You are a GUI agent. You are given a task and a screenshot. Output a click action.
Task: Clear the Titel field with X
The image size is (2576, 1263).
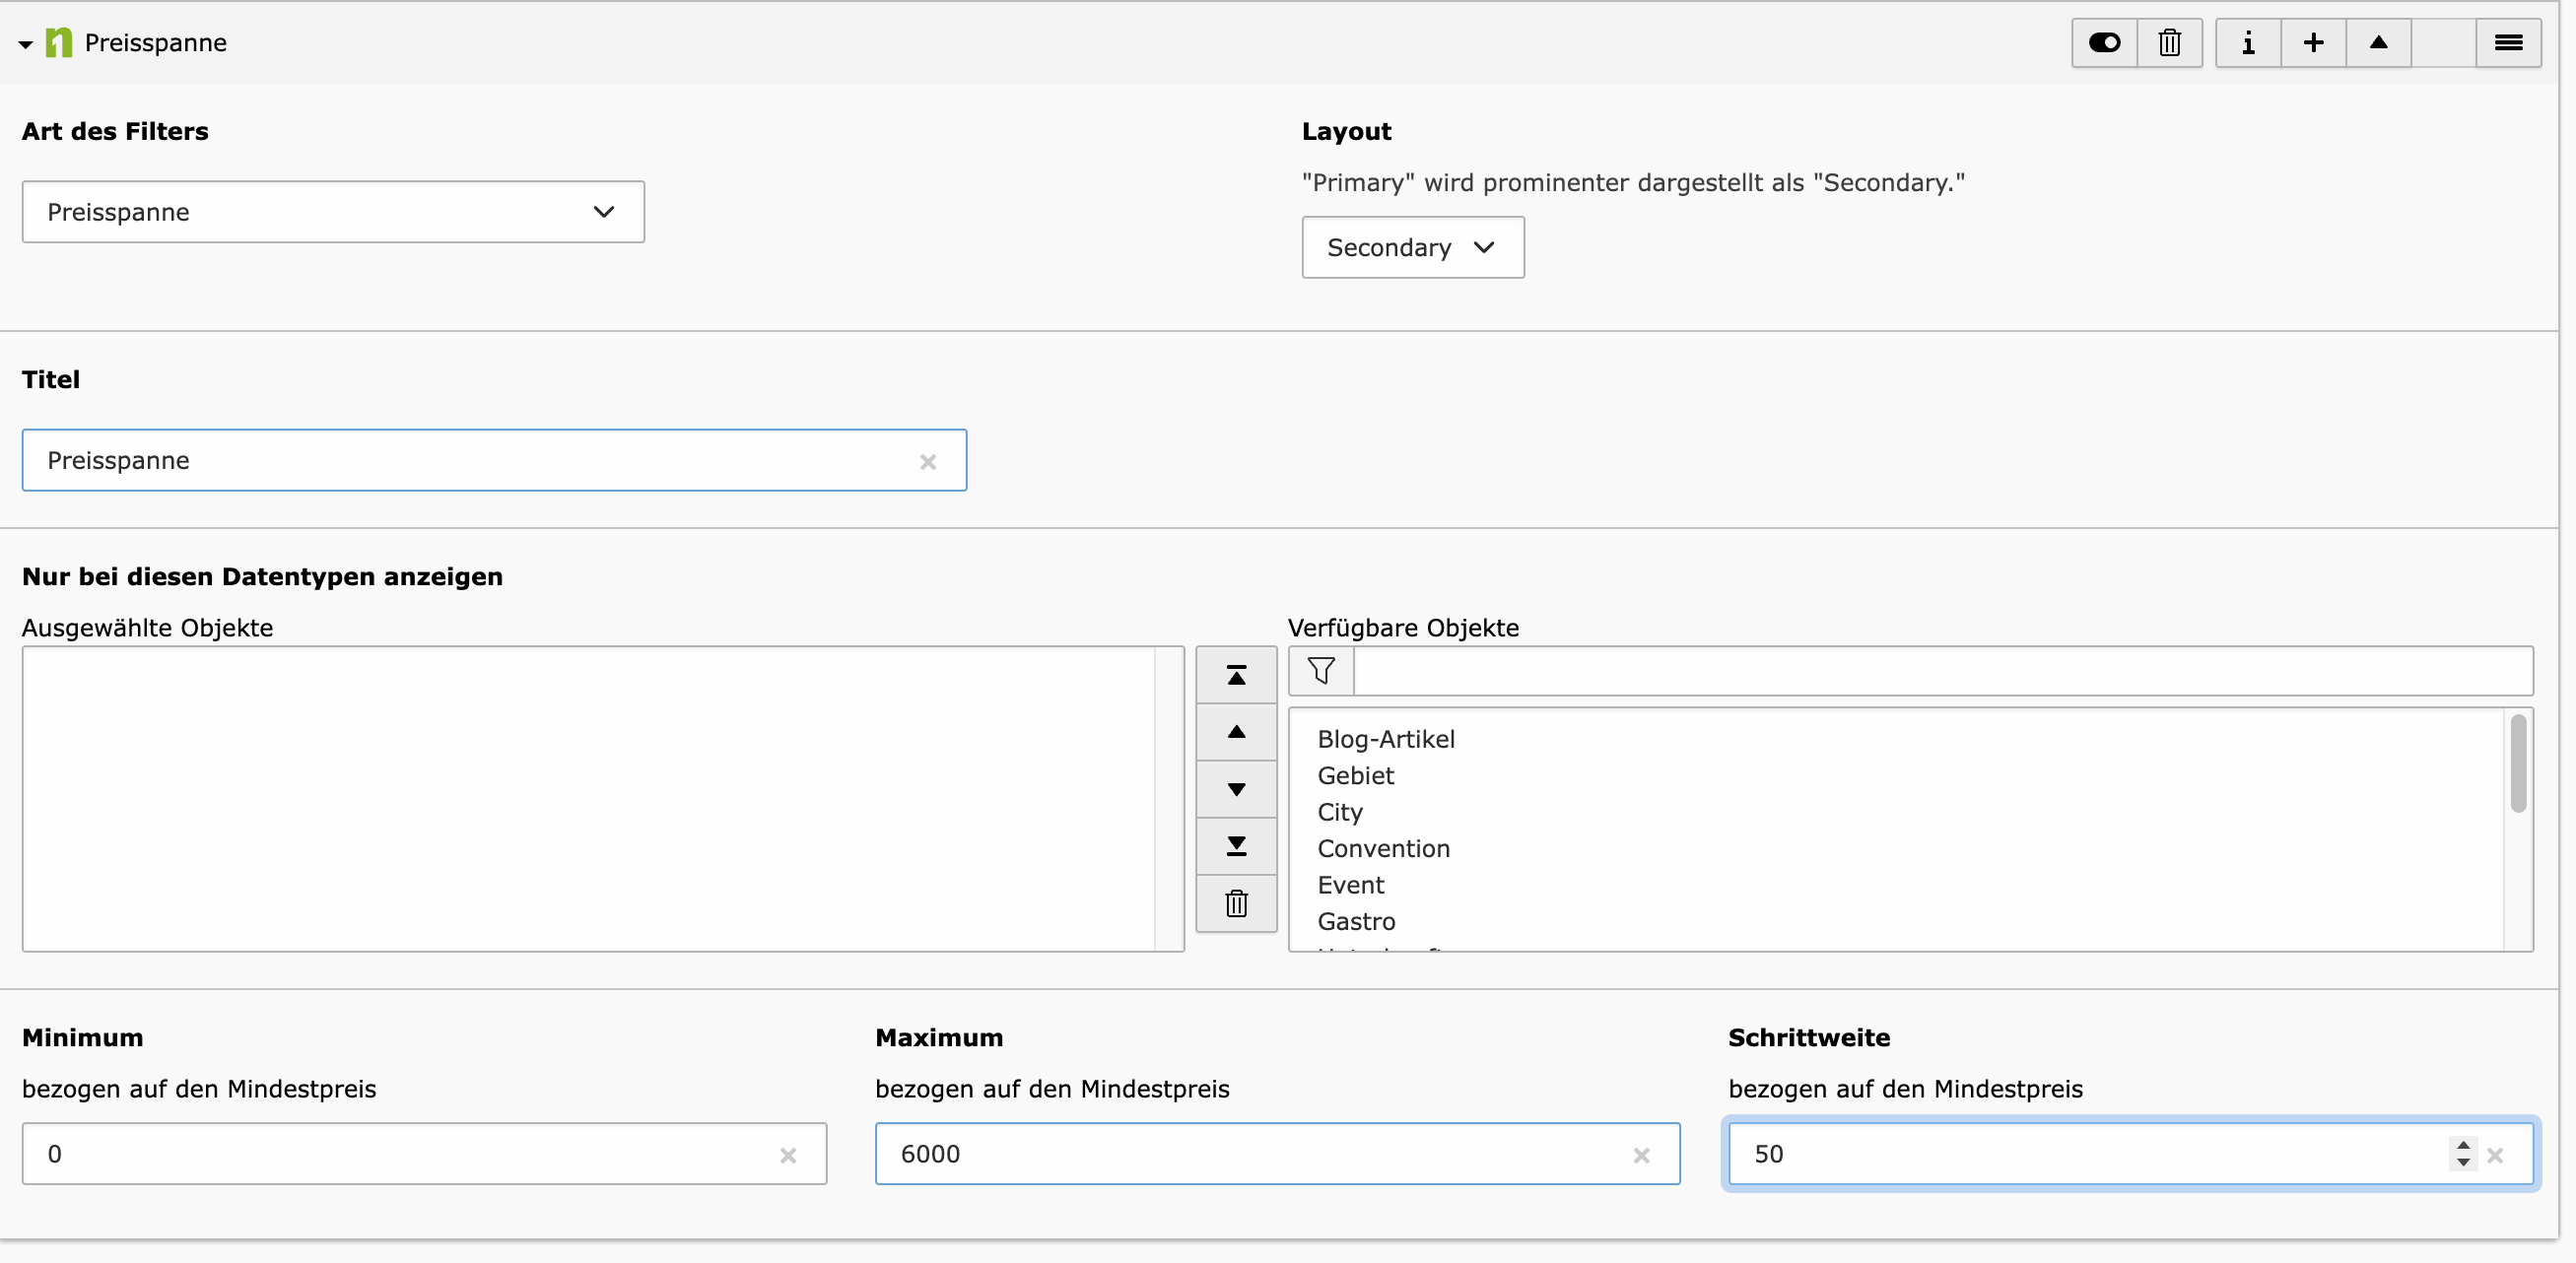(928, 461)
